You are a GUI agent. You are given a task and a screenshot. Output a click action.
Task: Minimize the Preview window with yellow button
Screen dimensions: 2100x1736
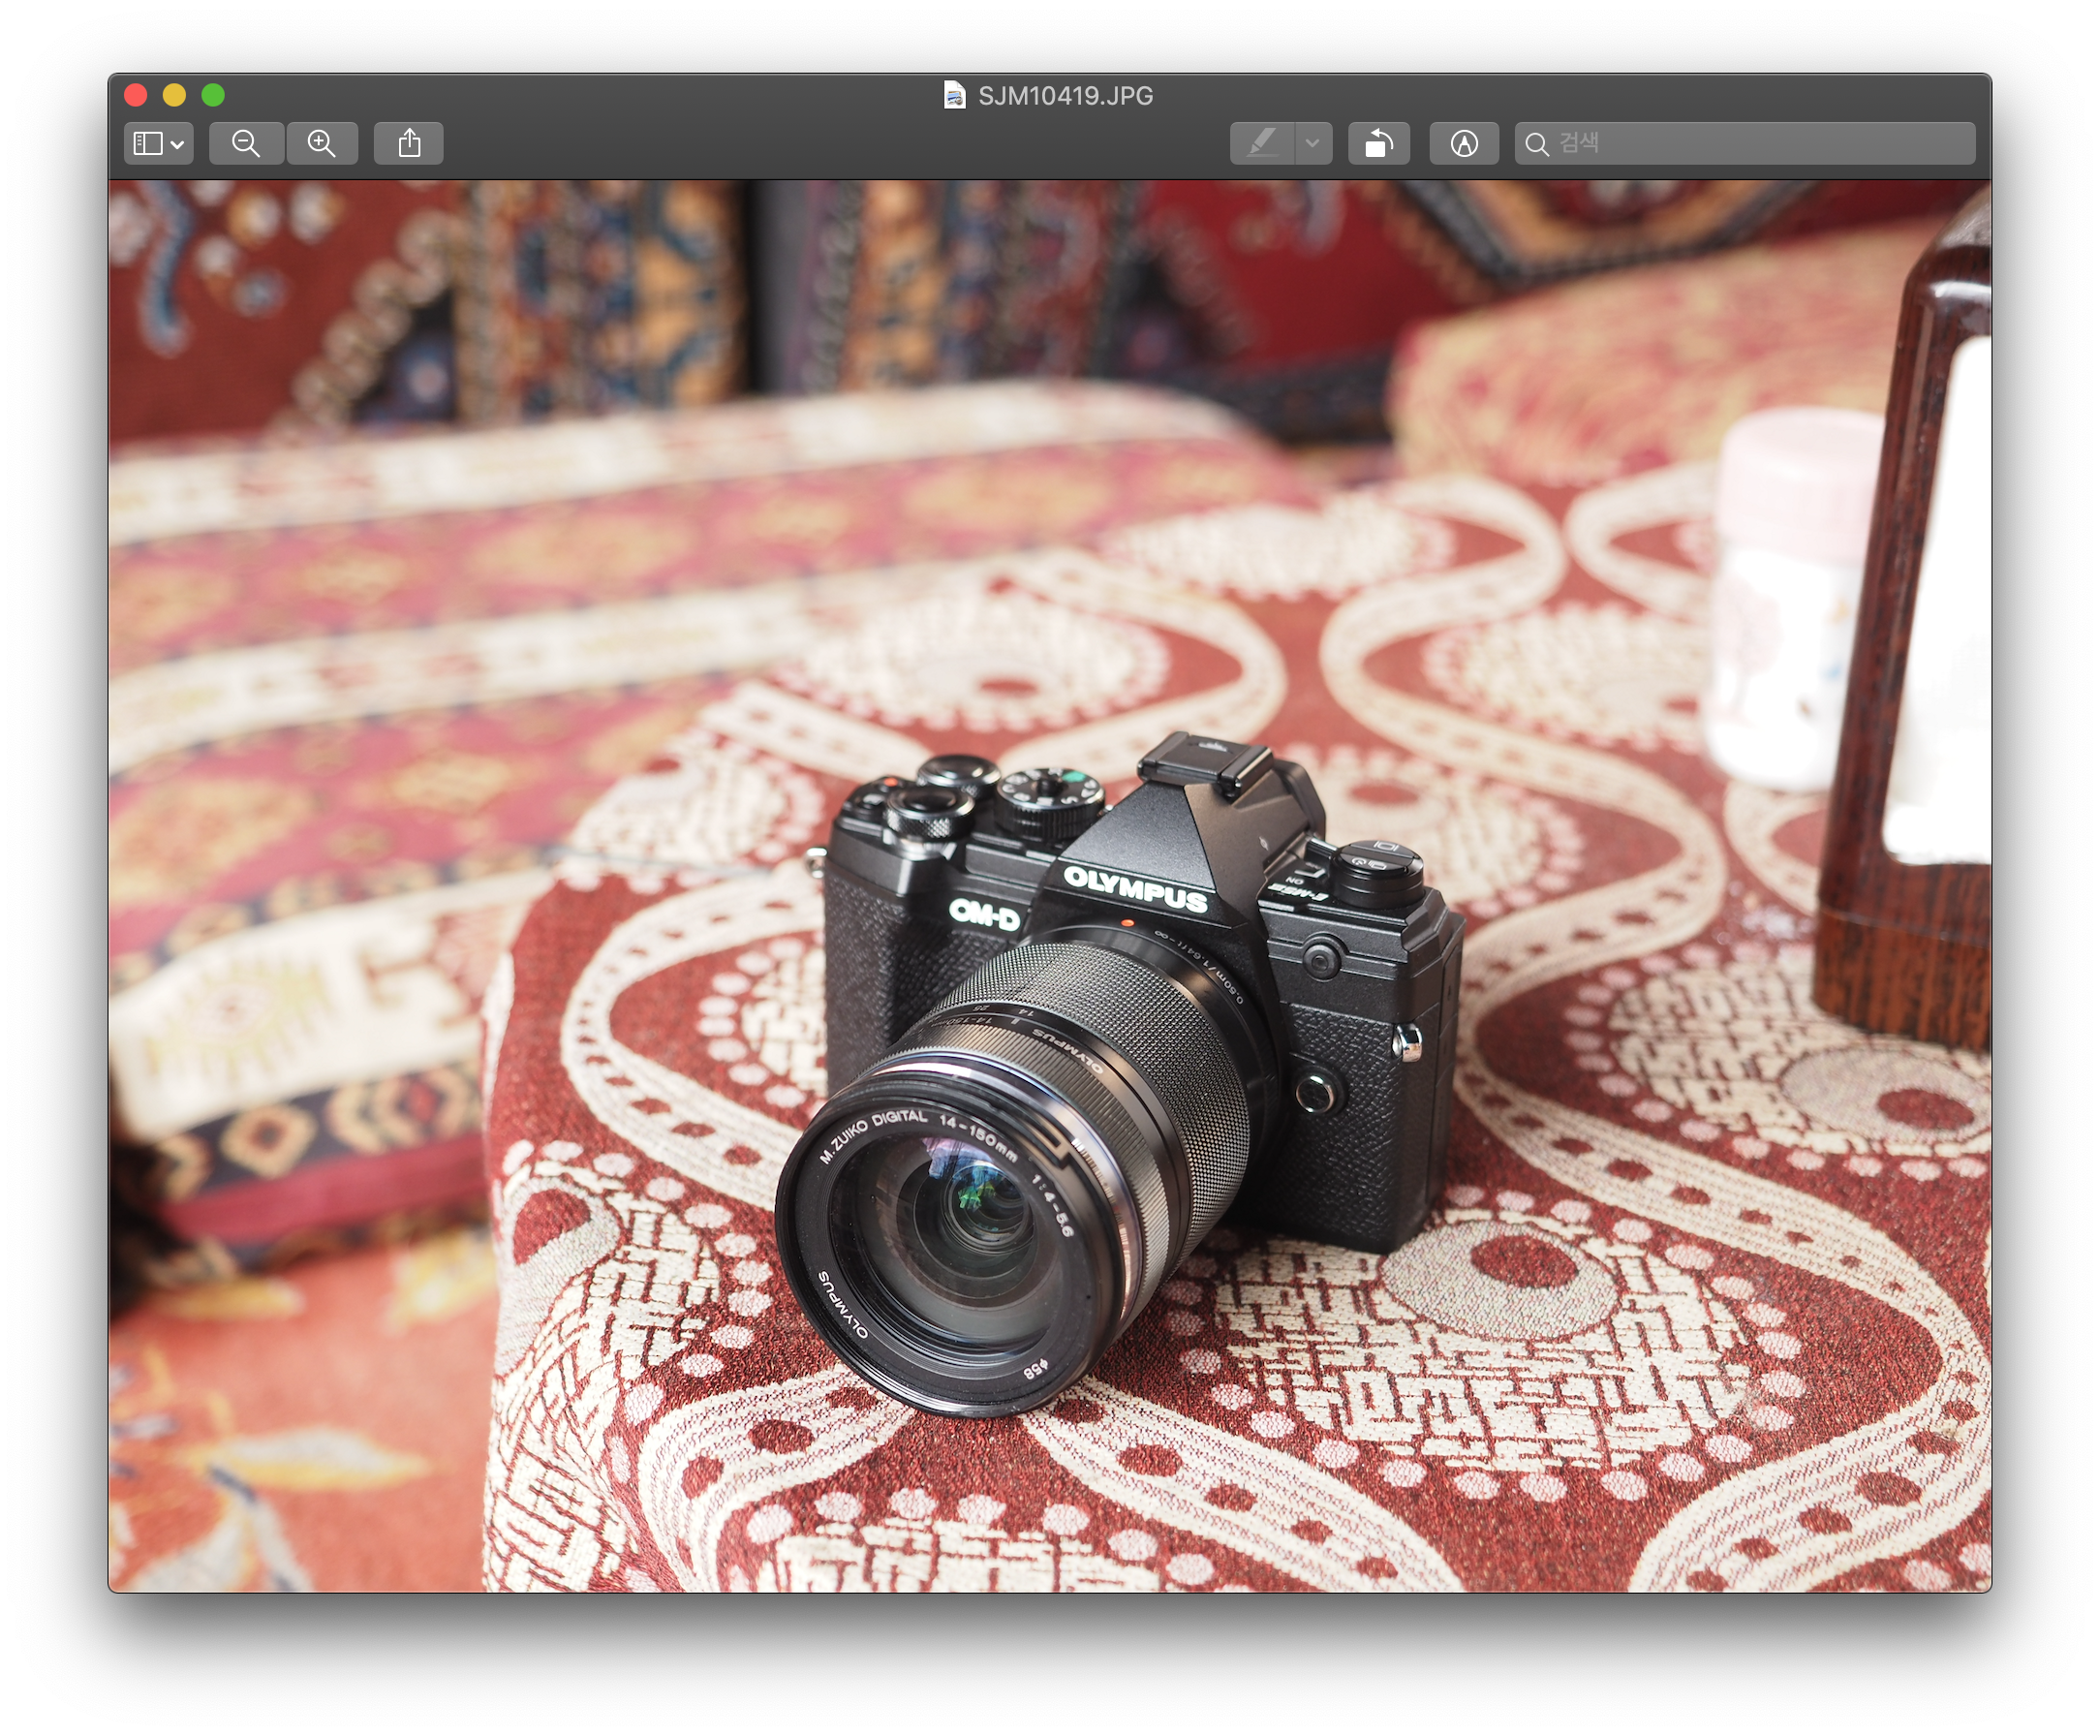pos(174,95)
